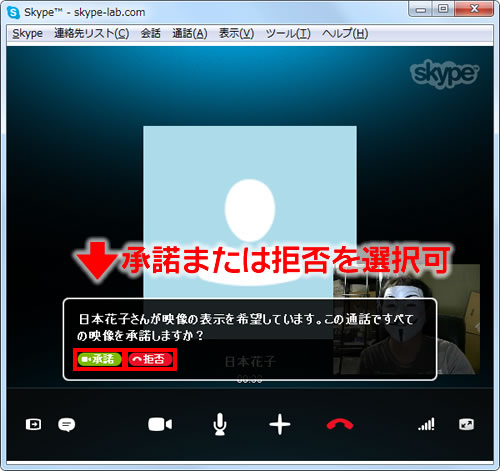Toggle the video camera button

[160, 424]
